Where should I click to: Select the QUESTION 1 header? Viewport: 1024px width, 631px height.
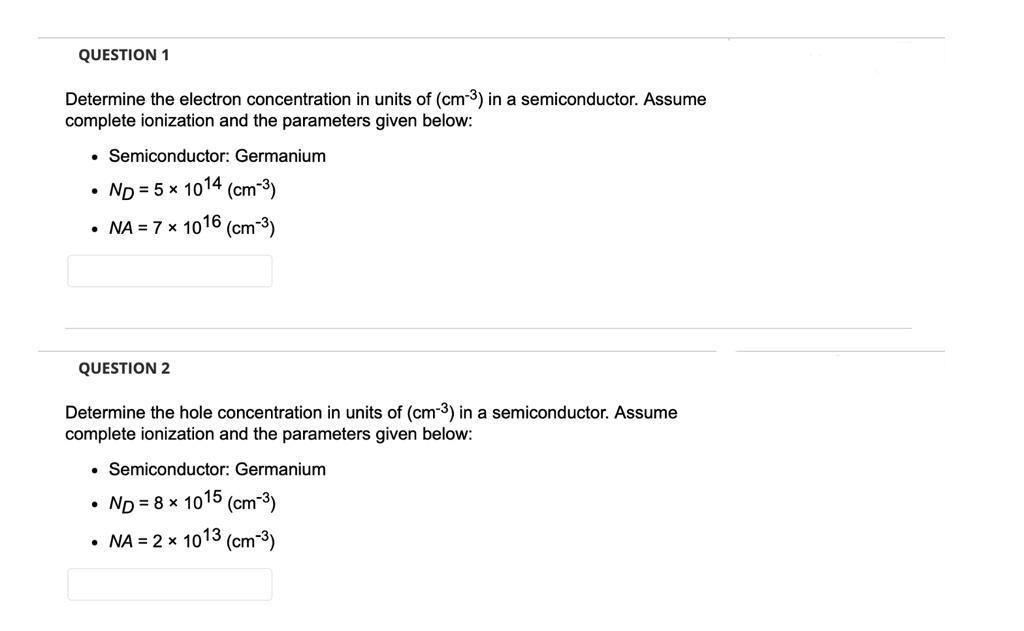[x=123, y=55]
